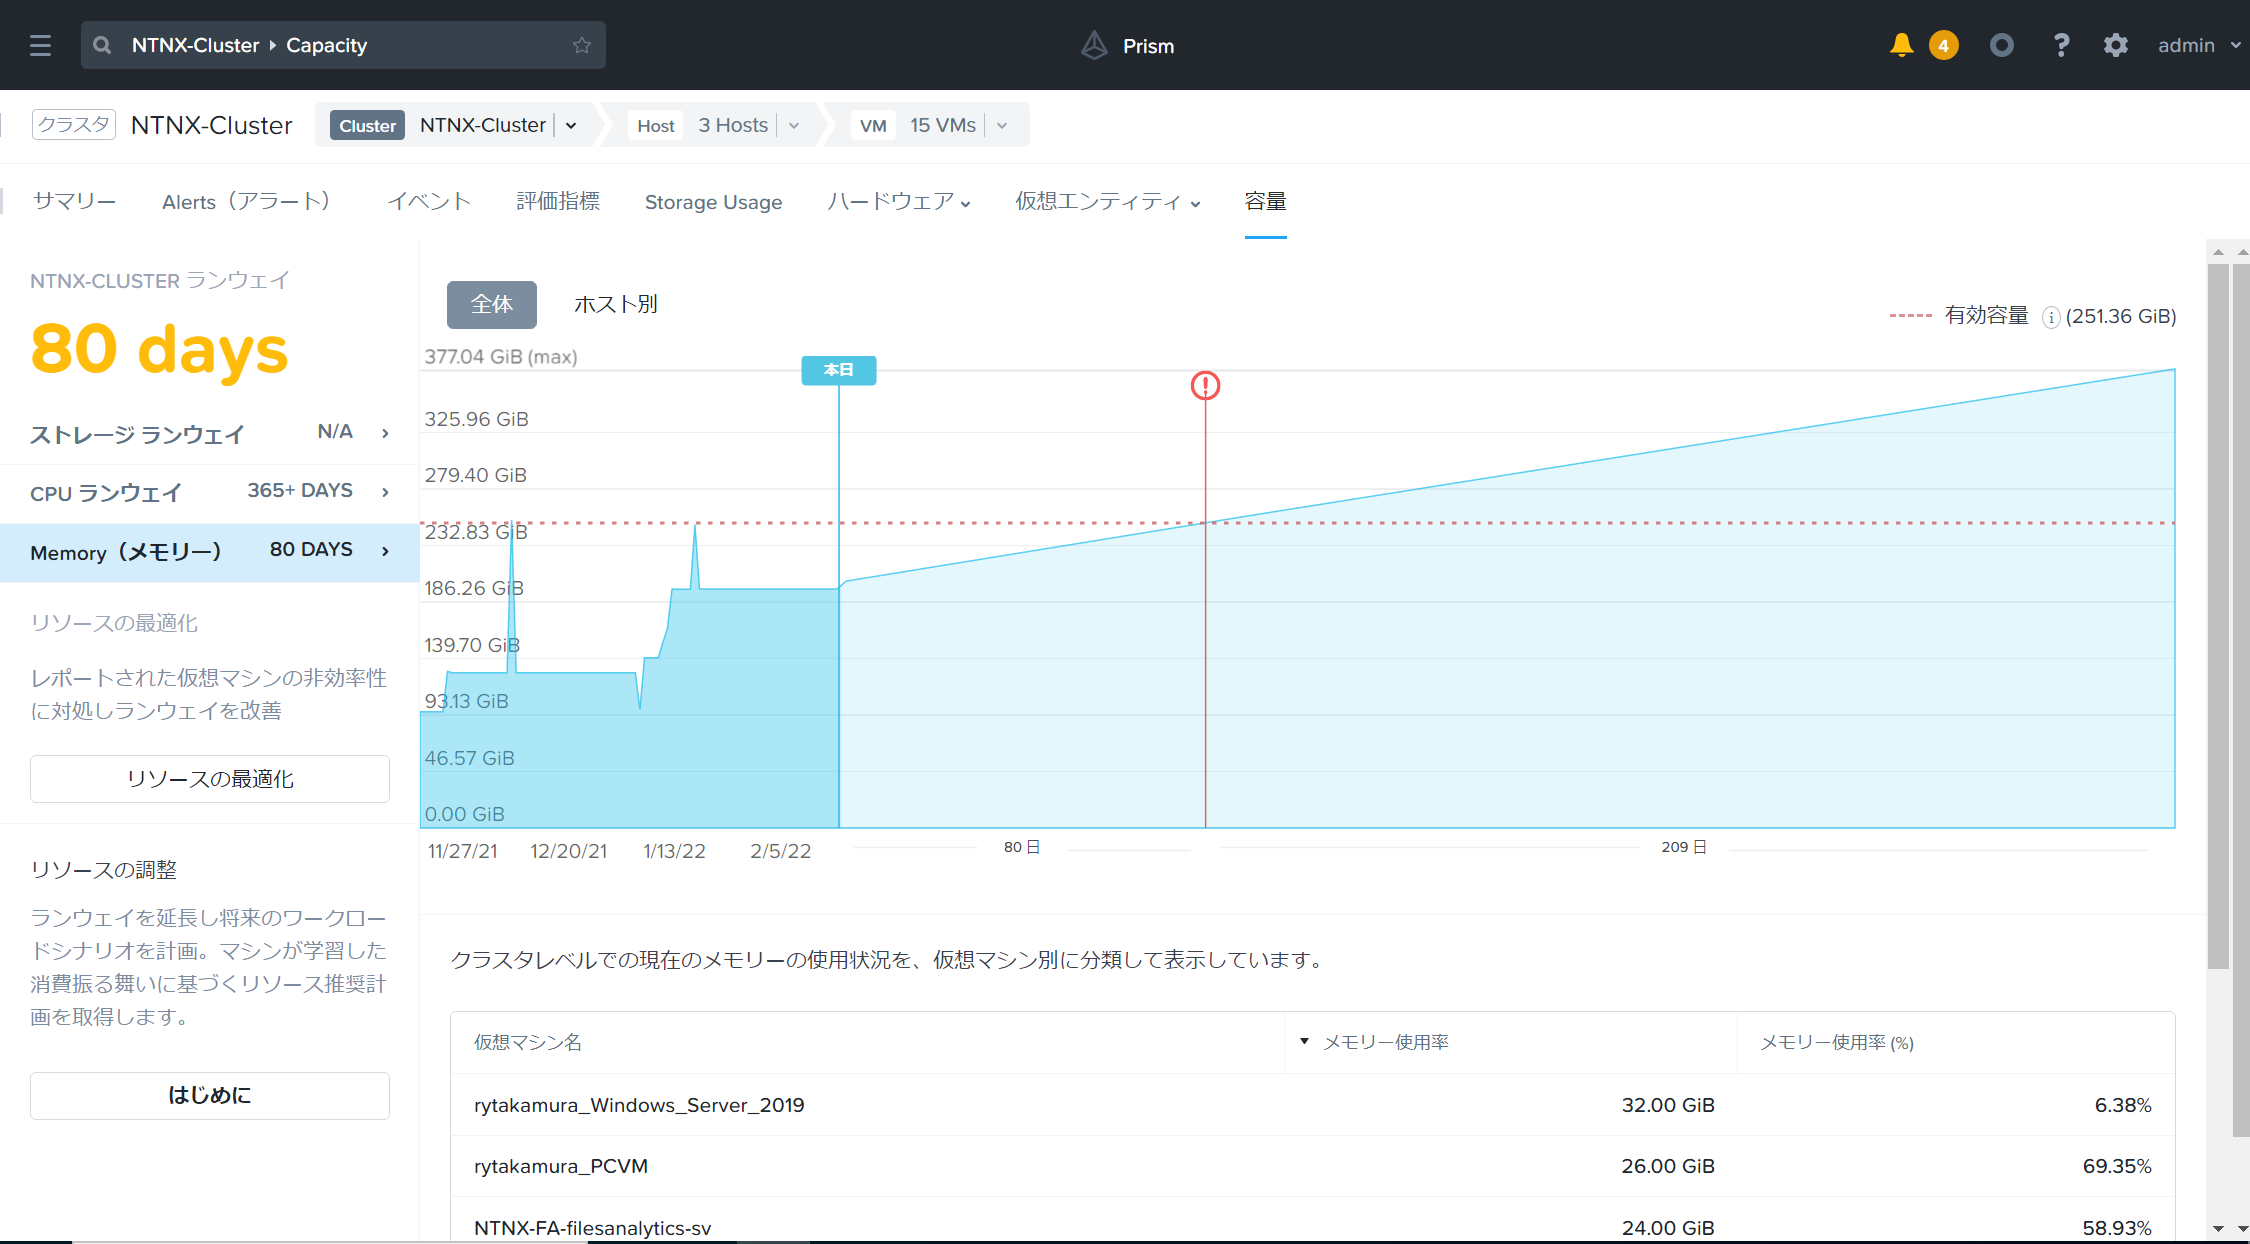Bookmark page with the star icon
The image size is (2250, 1244).
[582, 45]
